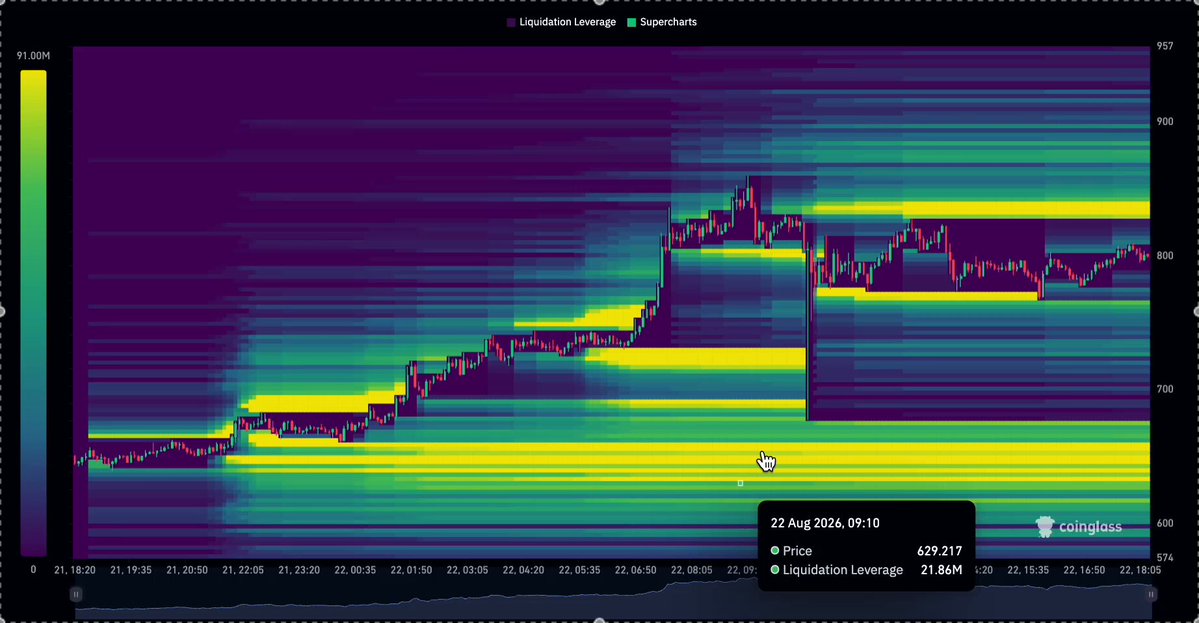This screenshot has height=623, width=1199.
Task: Click the '22, 00:35' time axis label
Action: [355, 570]
